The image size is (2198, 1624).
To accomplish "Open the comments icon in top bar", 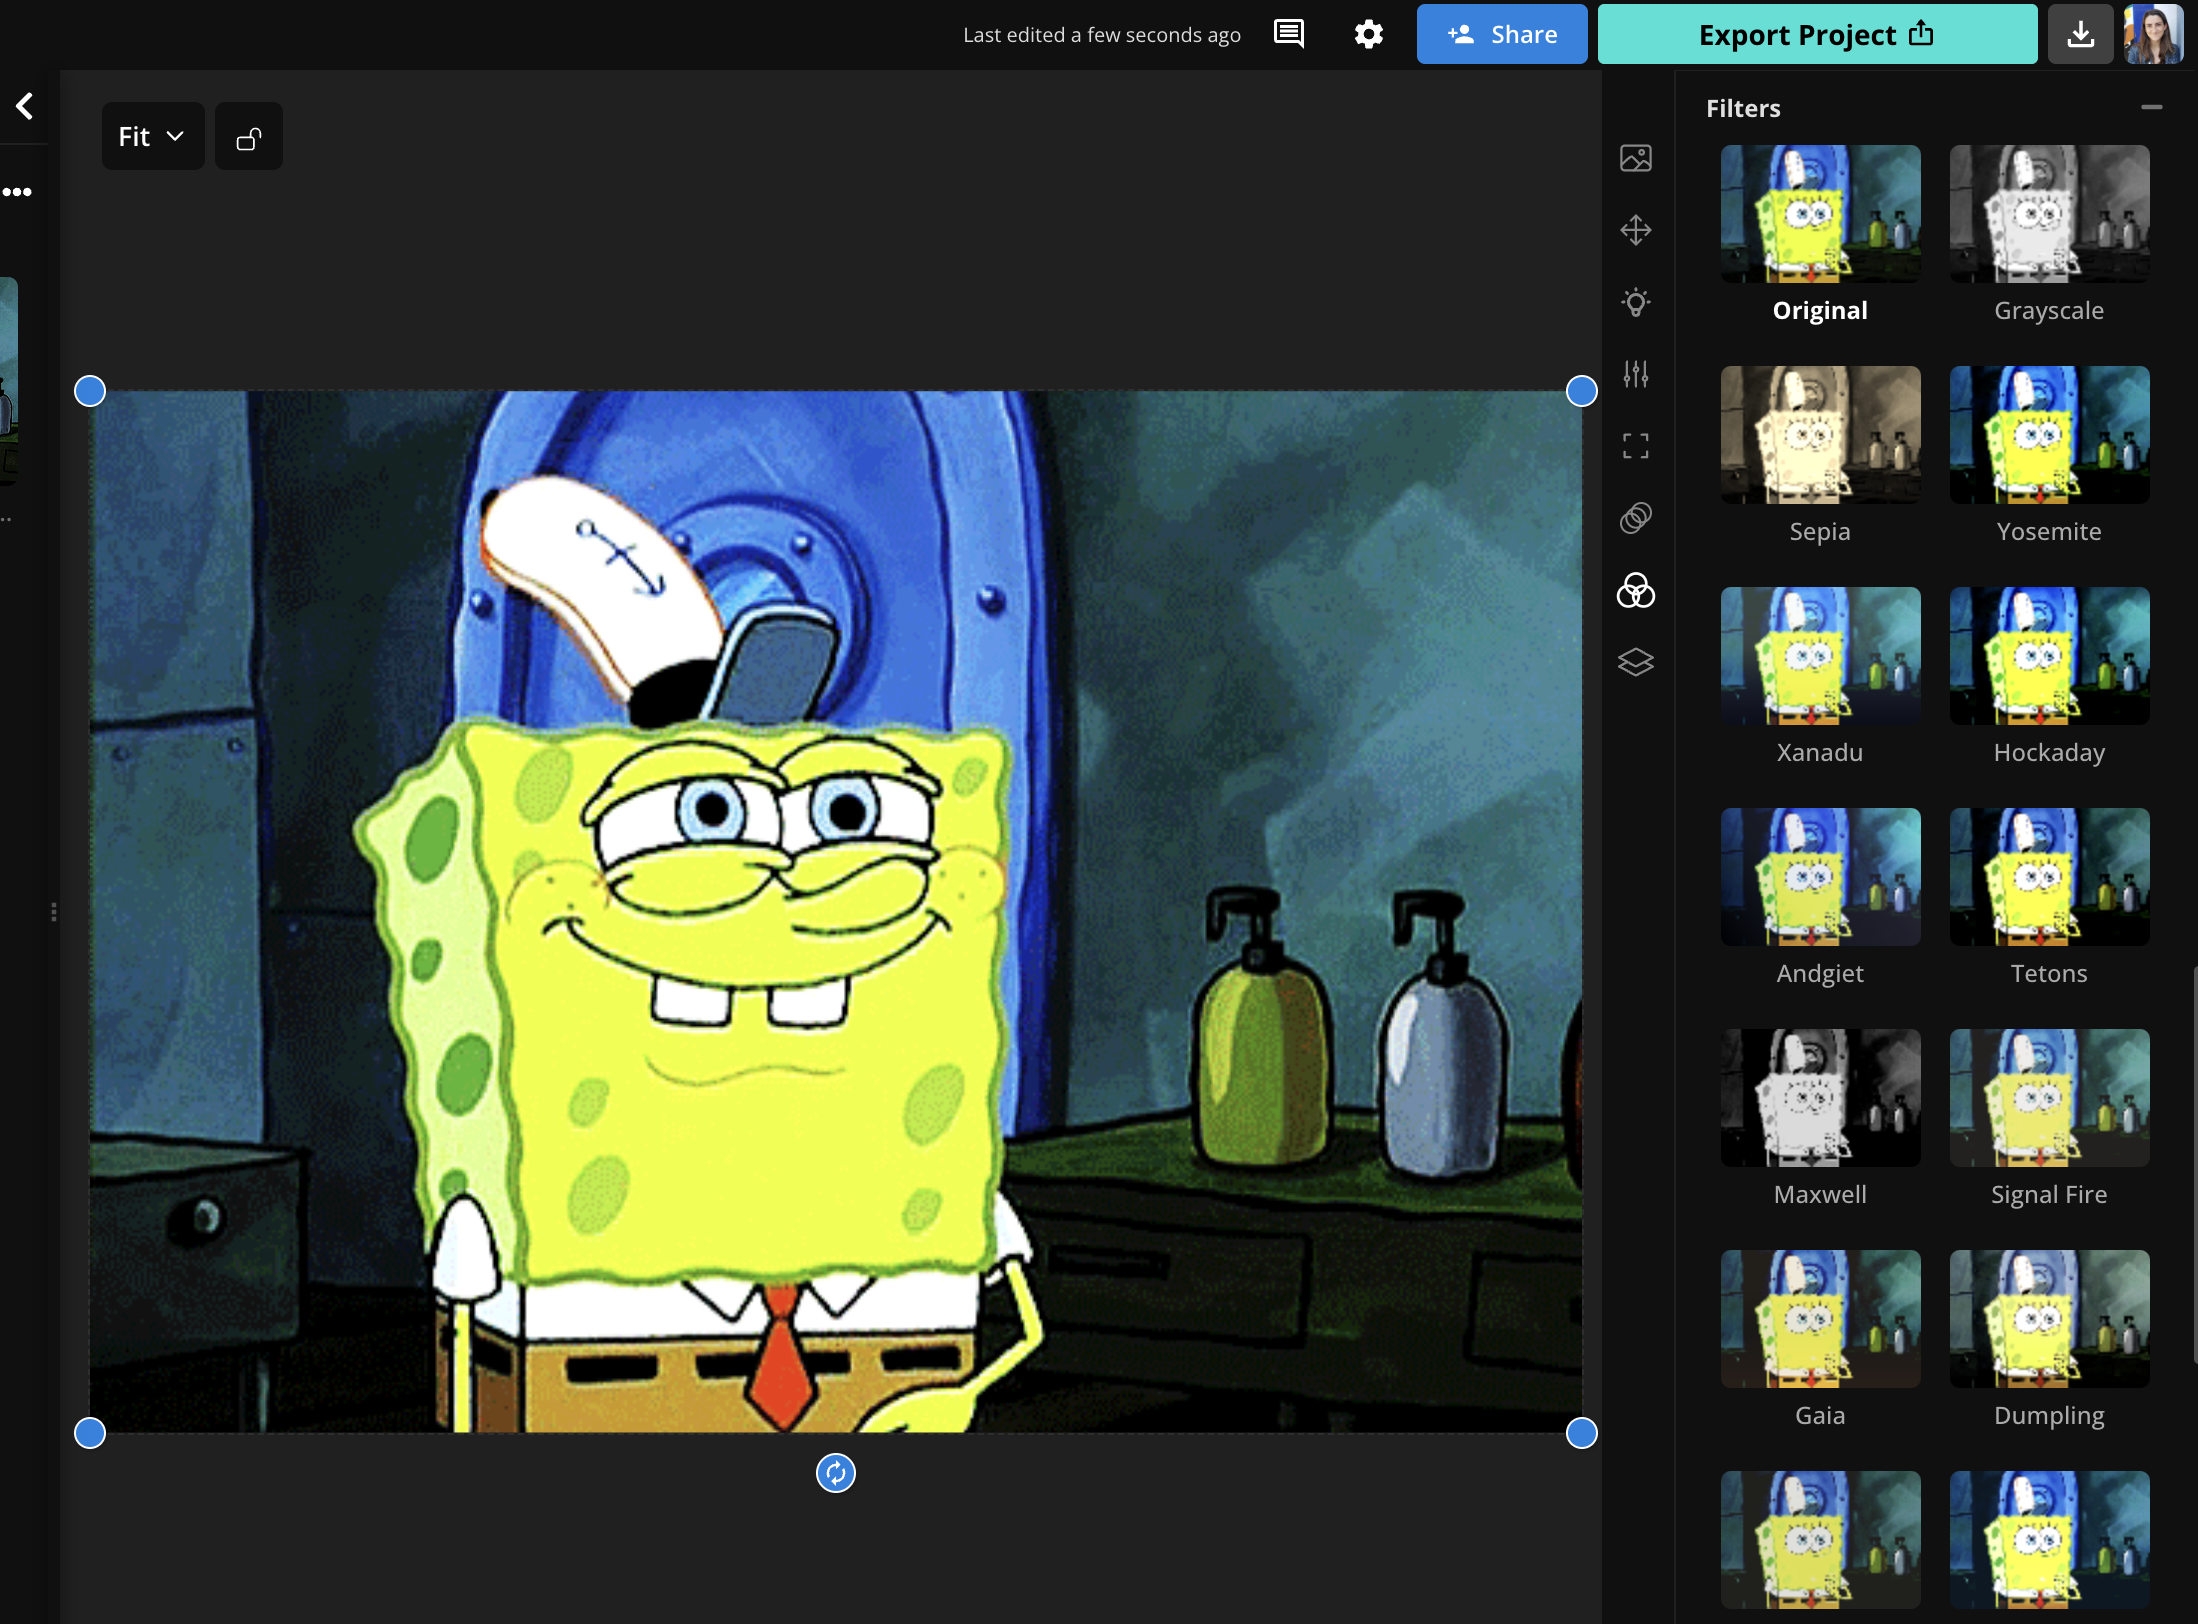I will pos(1288,34).
